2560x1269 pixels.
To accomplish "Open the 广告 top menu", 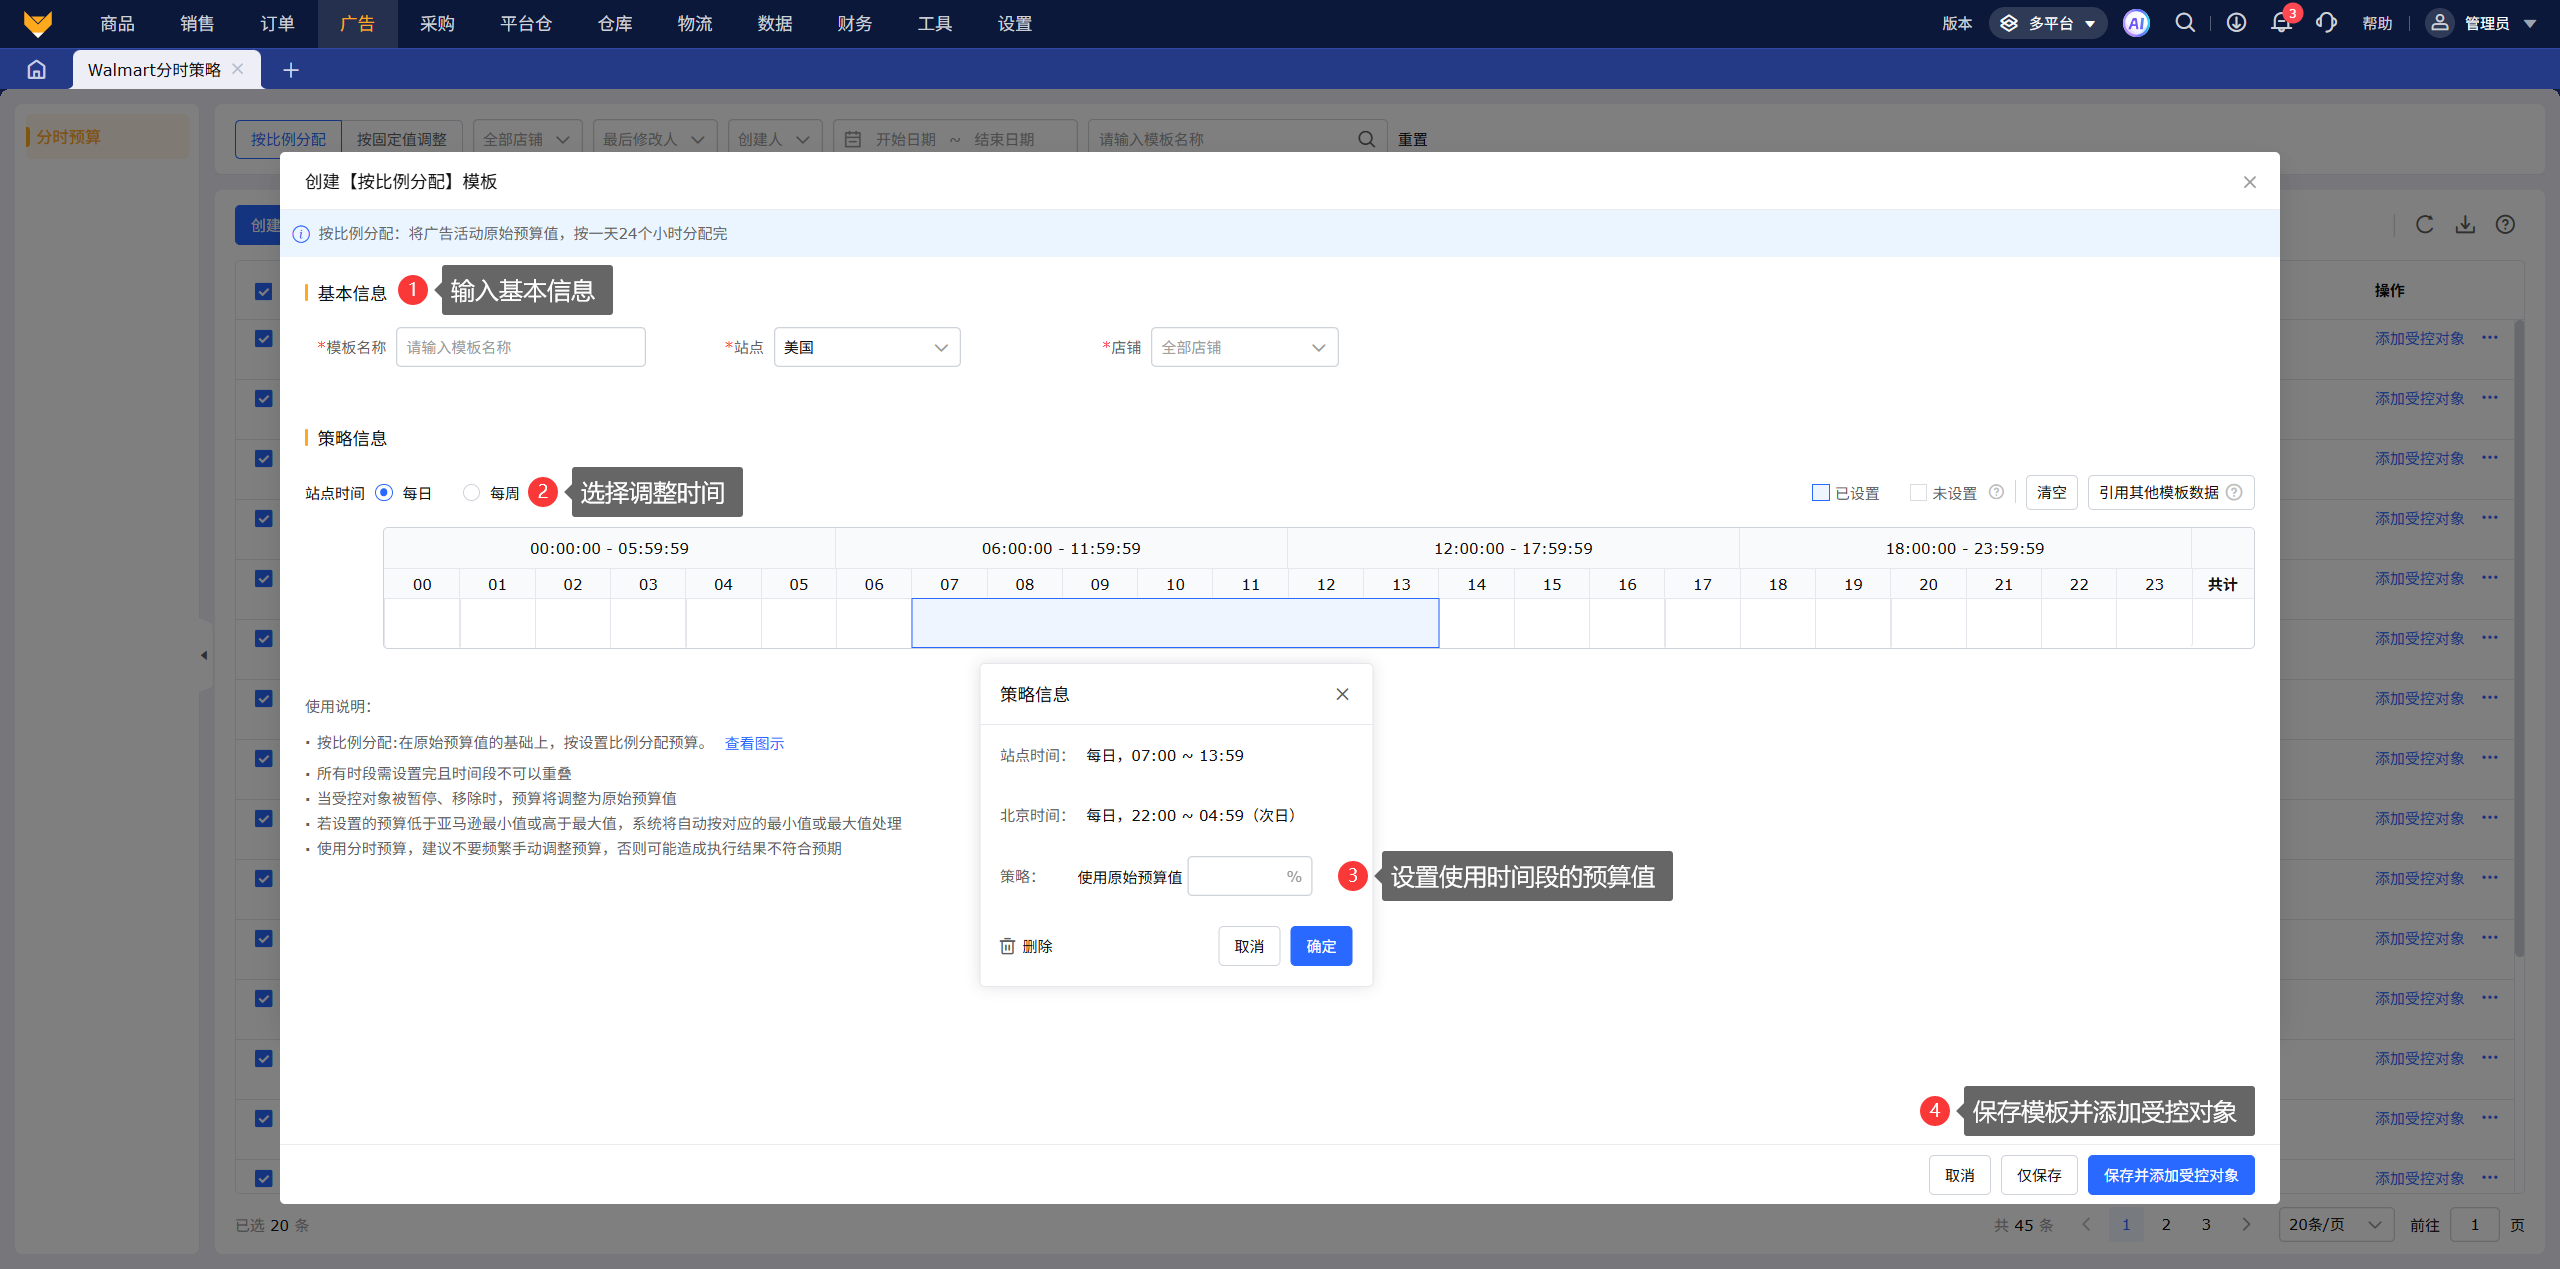I will (357, 23).
